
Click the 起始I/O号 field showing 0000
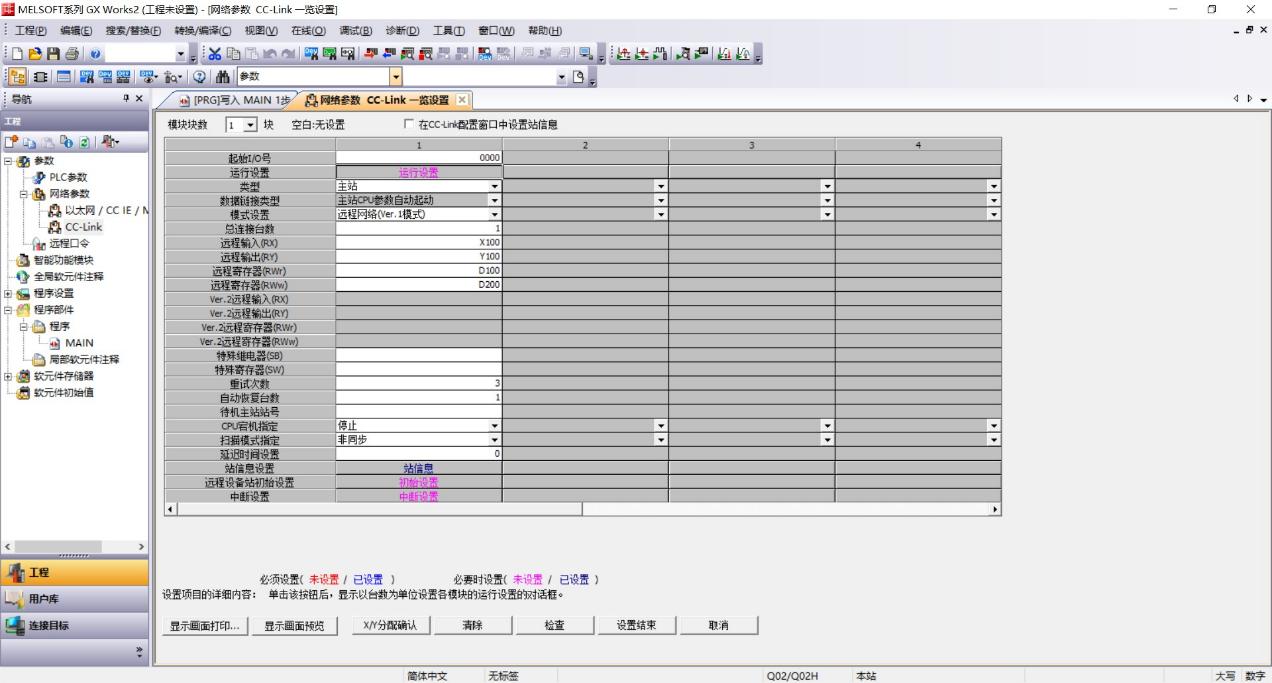(419, 157)
